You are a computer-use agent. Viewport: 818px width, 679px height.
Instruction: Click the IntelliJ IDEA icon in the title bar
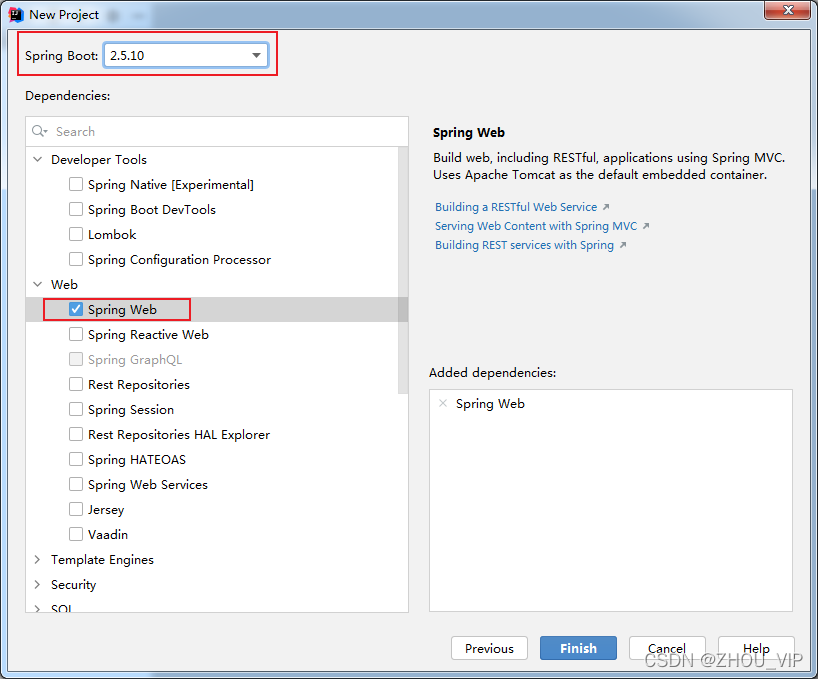coord(16,15)
